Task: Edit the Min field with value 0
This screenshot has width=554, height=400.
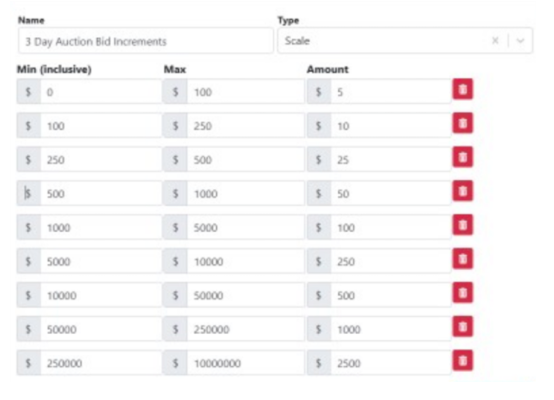Action: click(x=101, y=92)
